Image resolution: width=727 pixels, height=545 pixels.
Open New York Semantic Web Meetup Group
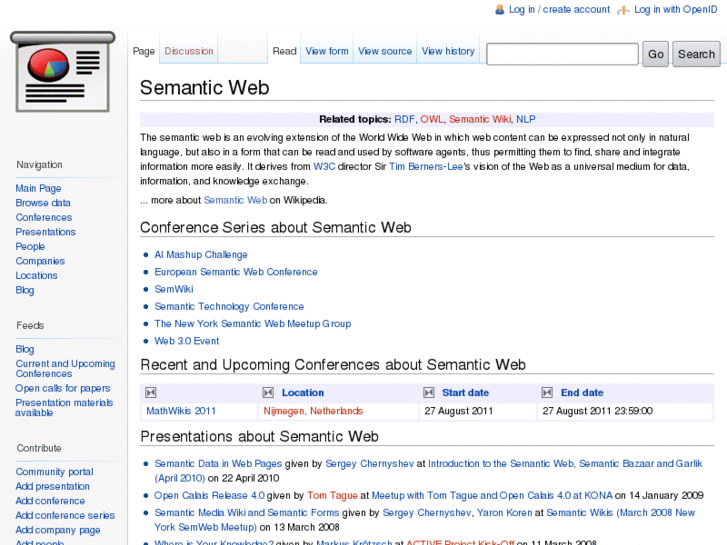pos(253,323)
